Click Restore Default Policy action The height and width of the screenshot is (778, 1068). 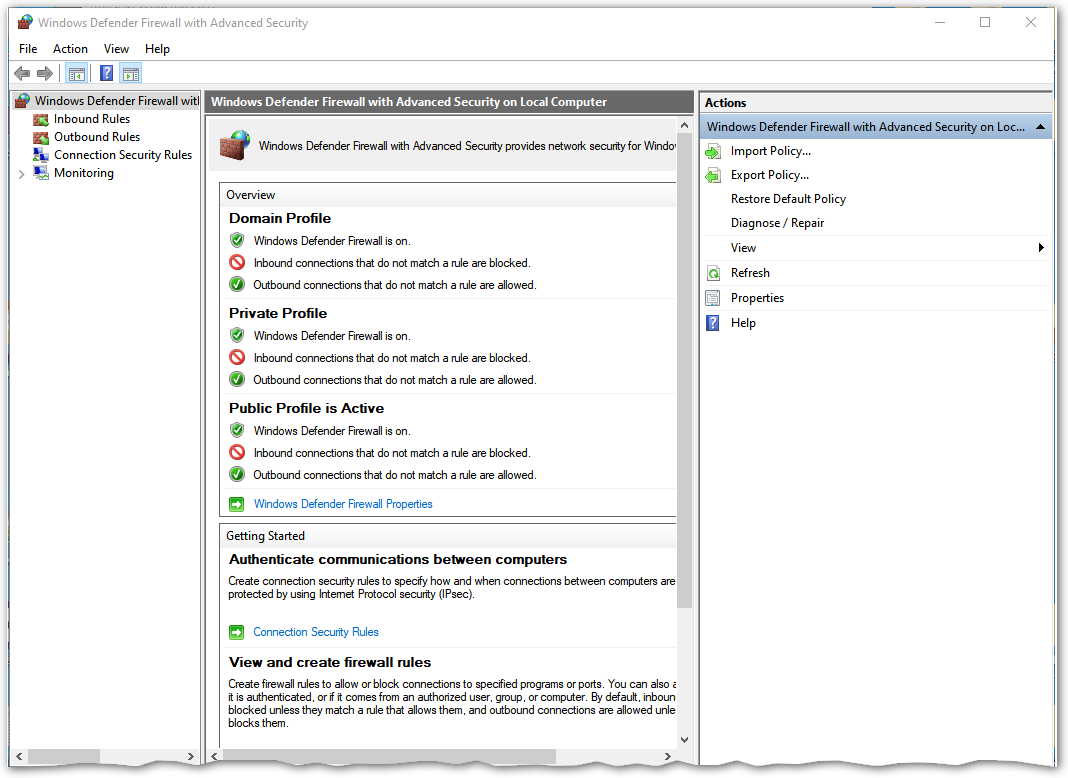pos(789,199)
